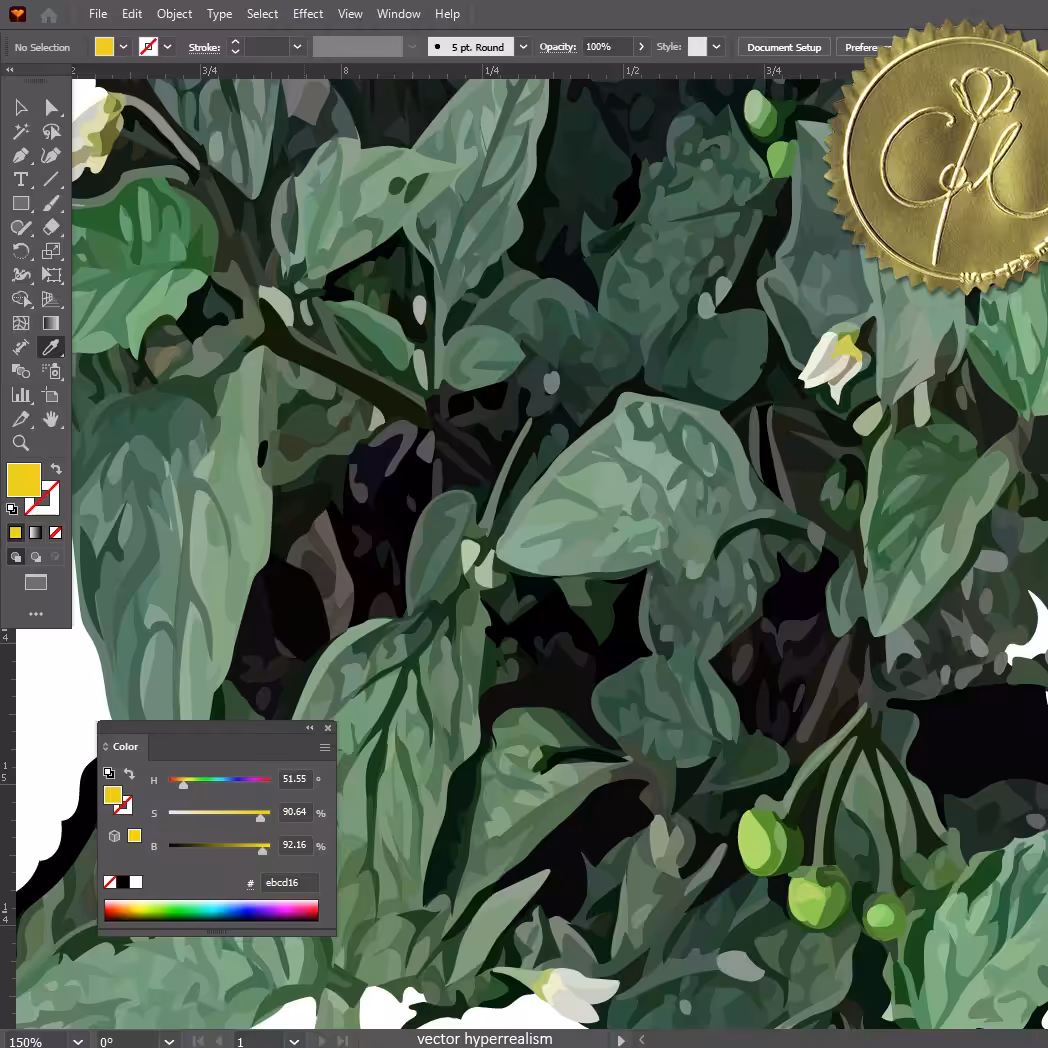The height and width of the screenshot is (1048, 1048).
Task: Click Change Screen Mode button
Action: [36, 583]
